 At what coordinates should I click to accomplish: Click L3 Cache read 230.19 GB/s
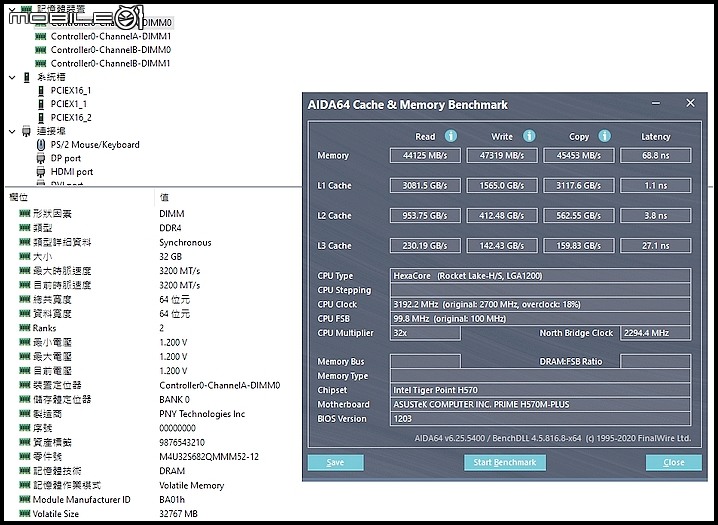point(425,246)
